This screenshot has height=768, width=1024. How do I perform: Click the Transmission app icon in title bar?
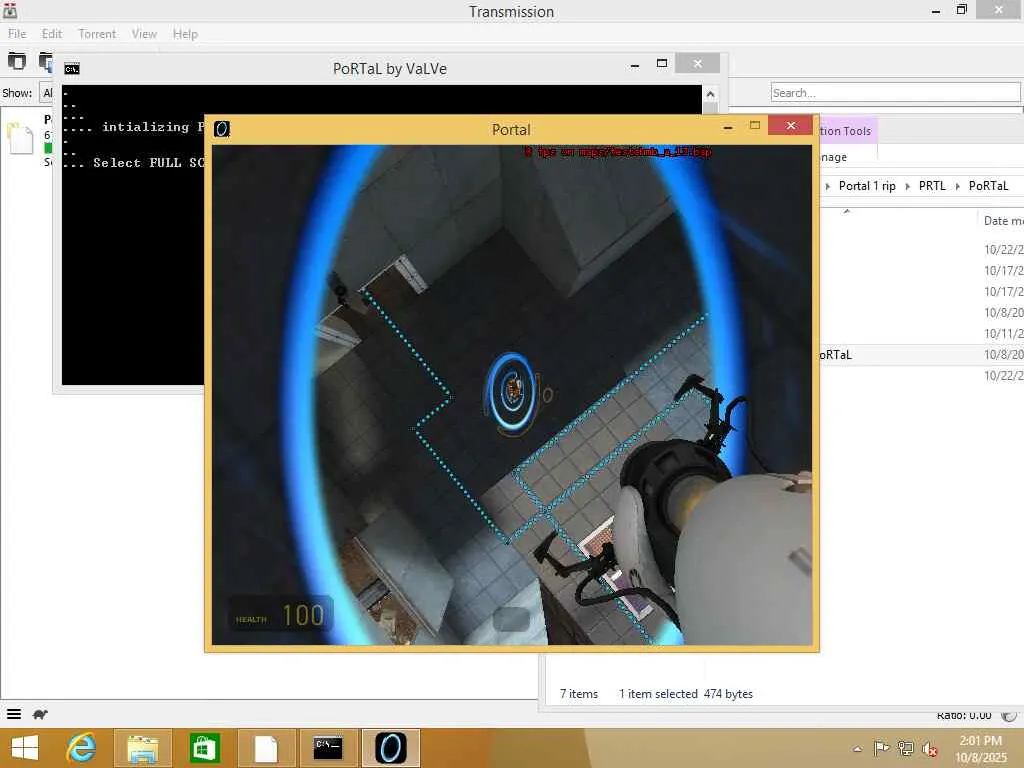tap(10, 10)
